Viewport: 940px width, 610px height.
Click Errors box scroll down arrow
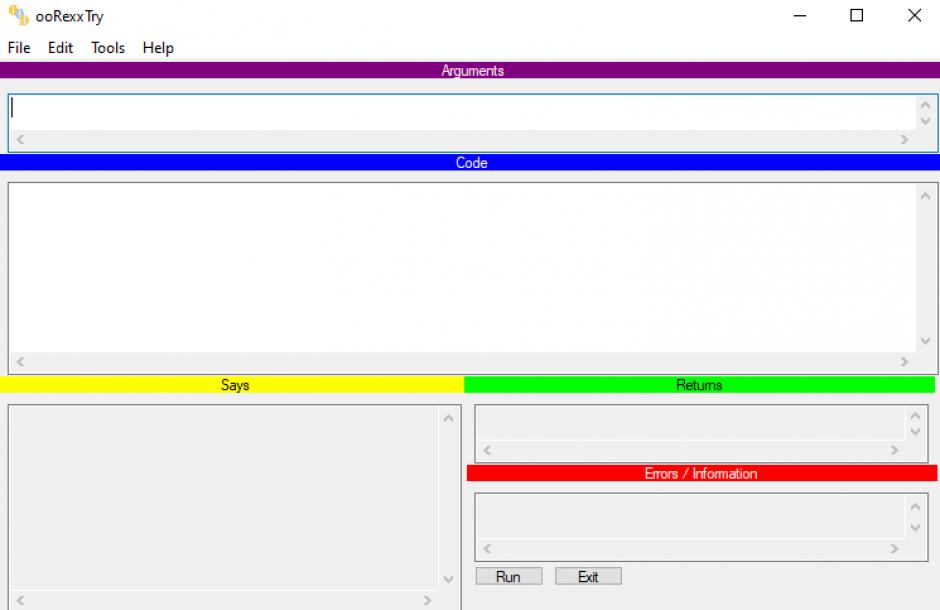click(915, 527)
